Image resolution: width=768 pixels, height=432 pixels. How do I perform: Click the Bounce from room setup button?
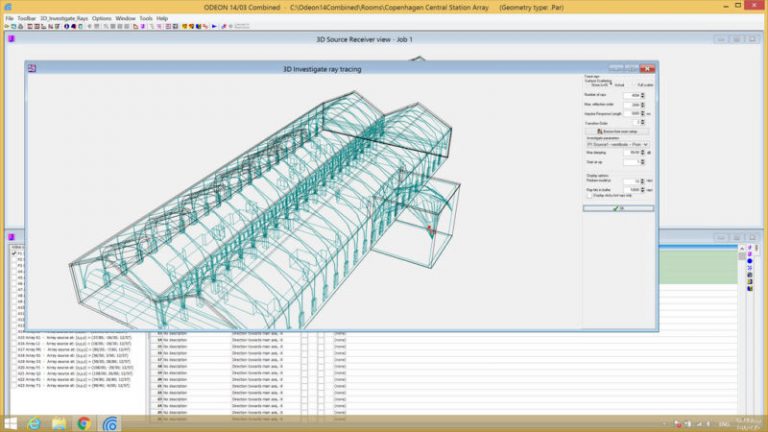click(617, 131)
